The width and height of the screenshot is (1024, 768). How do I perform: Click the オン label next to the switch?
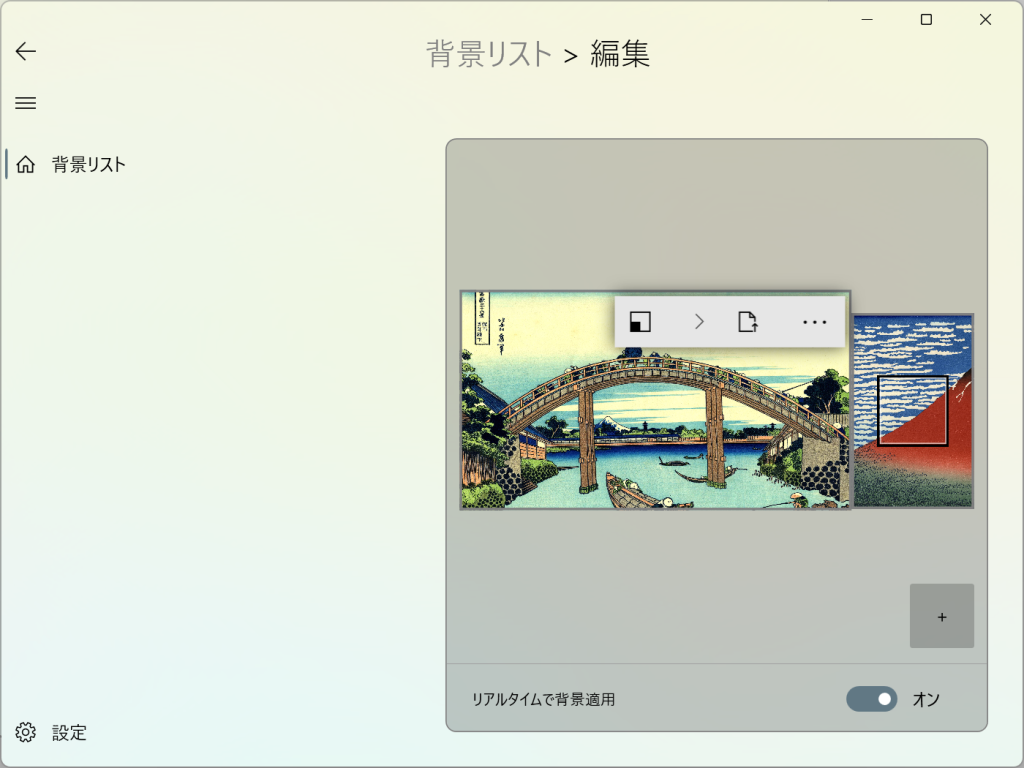pos(926,699)
